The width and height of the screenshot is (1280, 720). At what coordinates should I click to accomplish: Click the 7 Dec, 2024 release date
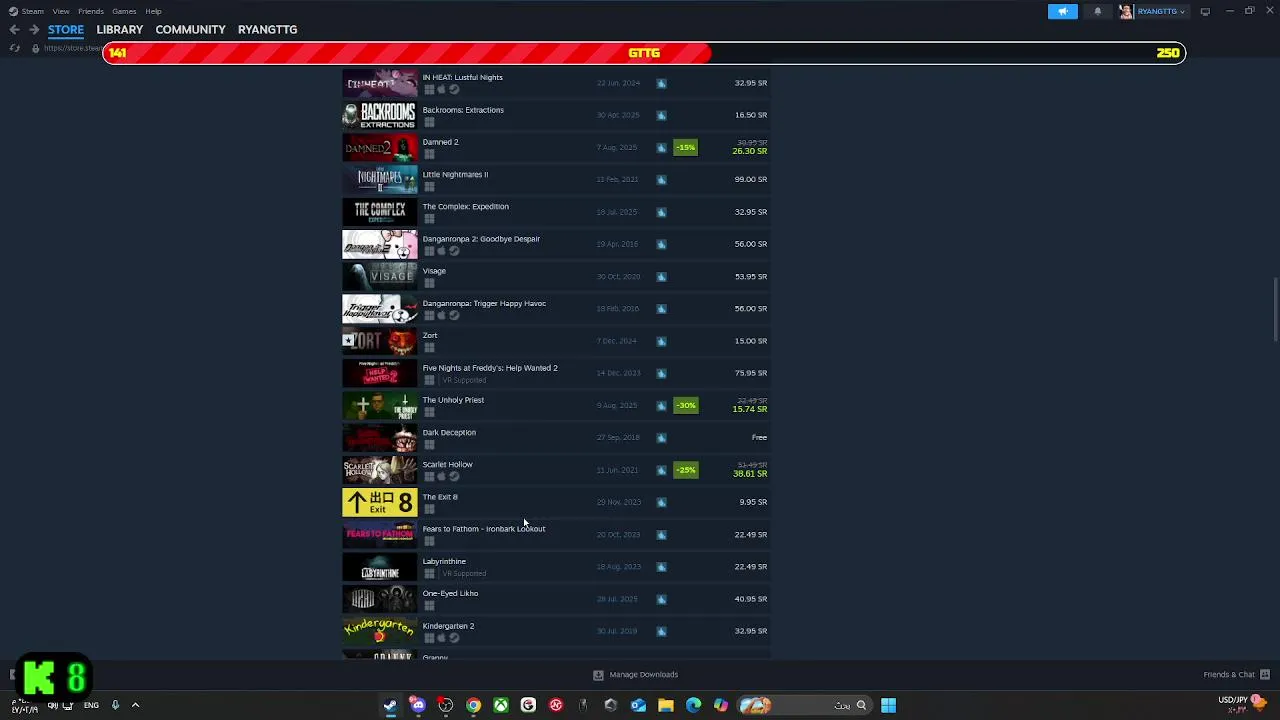tap(617, 341)
